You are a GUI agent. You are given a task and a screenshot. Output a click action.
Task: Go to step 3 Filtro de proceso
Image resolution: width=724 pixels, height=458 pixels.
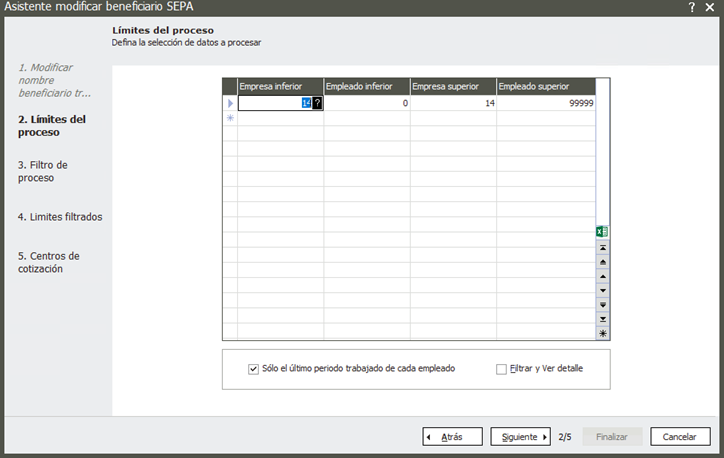42,171
